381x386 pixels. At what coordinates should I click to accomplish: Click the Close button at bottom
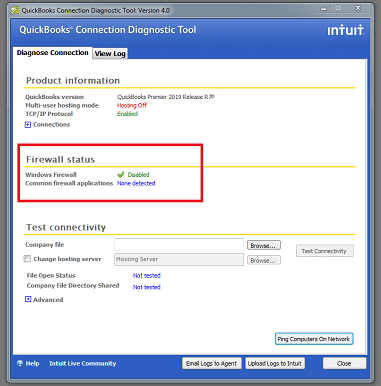(344, 363)
